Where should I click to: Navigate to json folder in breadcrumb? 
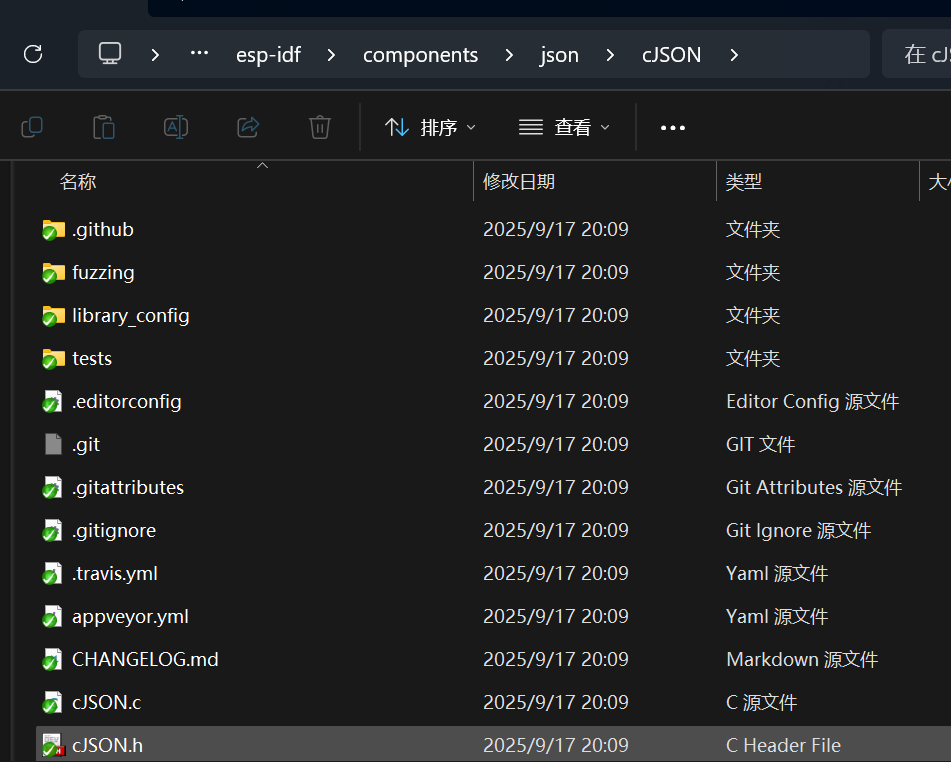pyautogui.click(x=559, y=55)
